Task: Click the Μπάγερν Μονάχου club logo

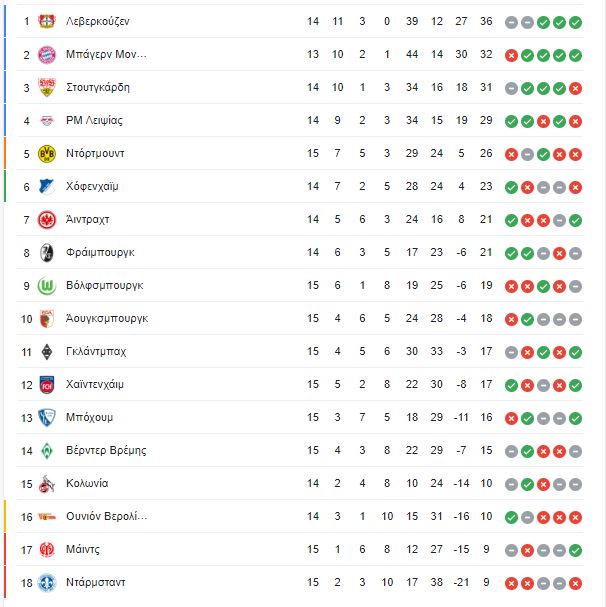Action: coord(47,55)
